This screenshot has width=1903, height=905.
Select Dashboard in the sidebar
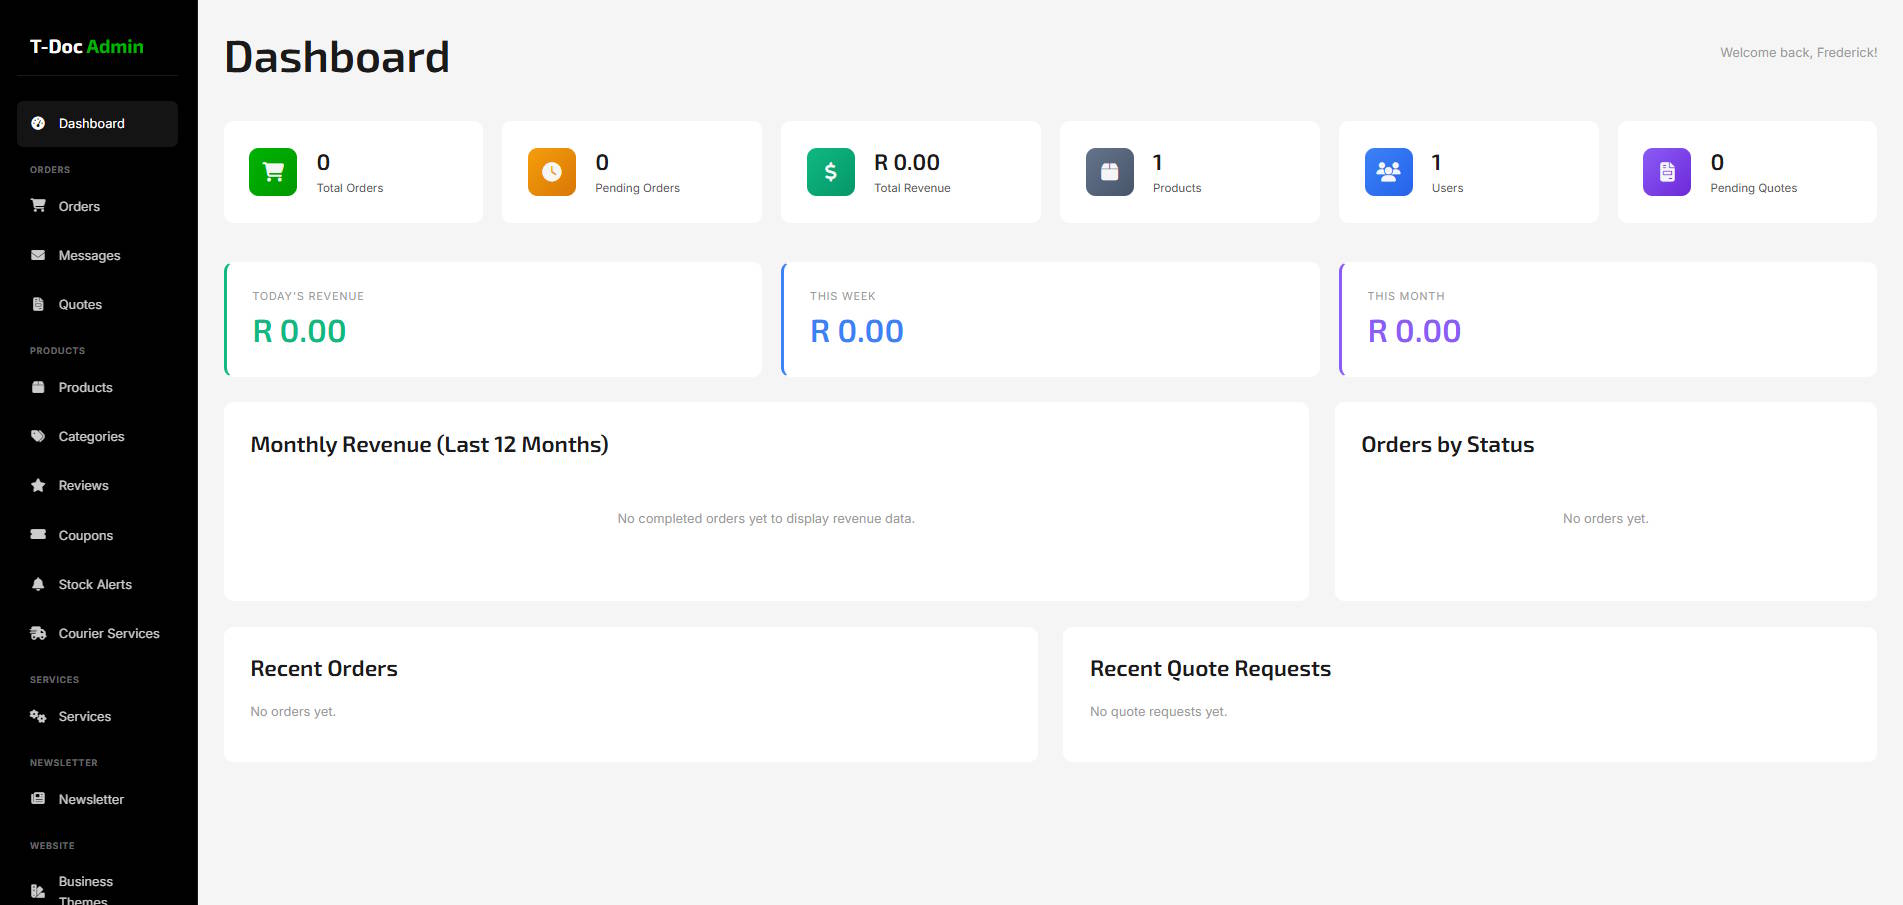(x=91, y=124)
